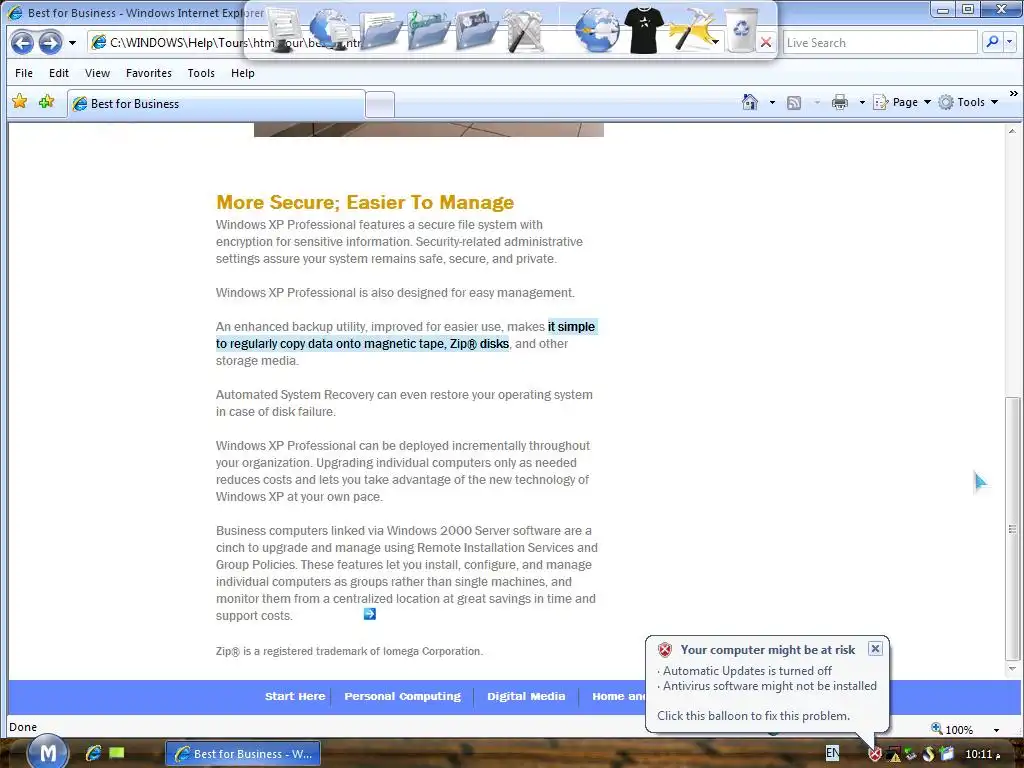Open the music folder dock icon

(x=428, y=30)
